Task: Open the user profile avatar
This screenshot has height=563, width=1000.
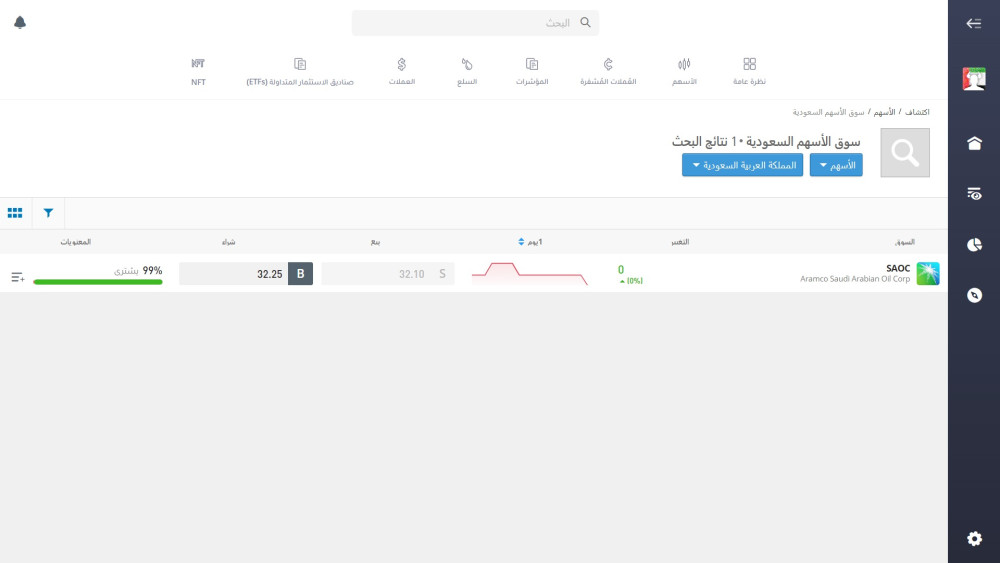Action: [974, 79]
